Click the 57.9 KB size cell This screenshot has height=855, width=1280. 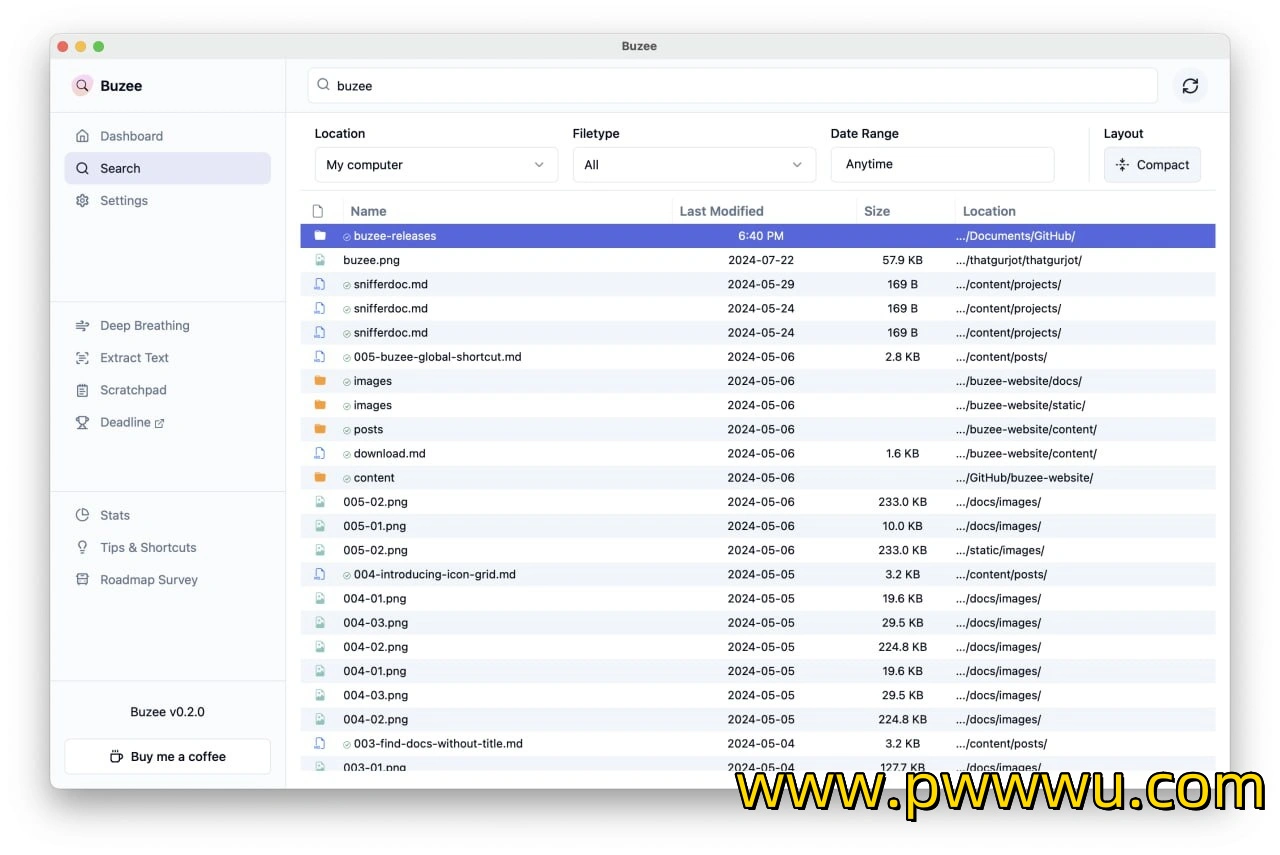pyautogui.click(x=902, y=260)
